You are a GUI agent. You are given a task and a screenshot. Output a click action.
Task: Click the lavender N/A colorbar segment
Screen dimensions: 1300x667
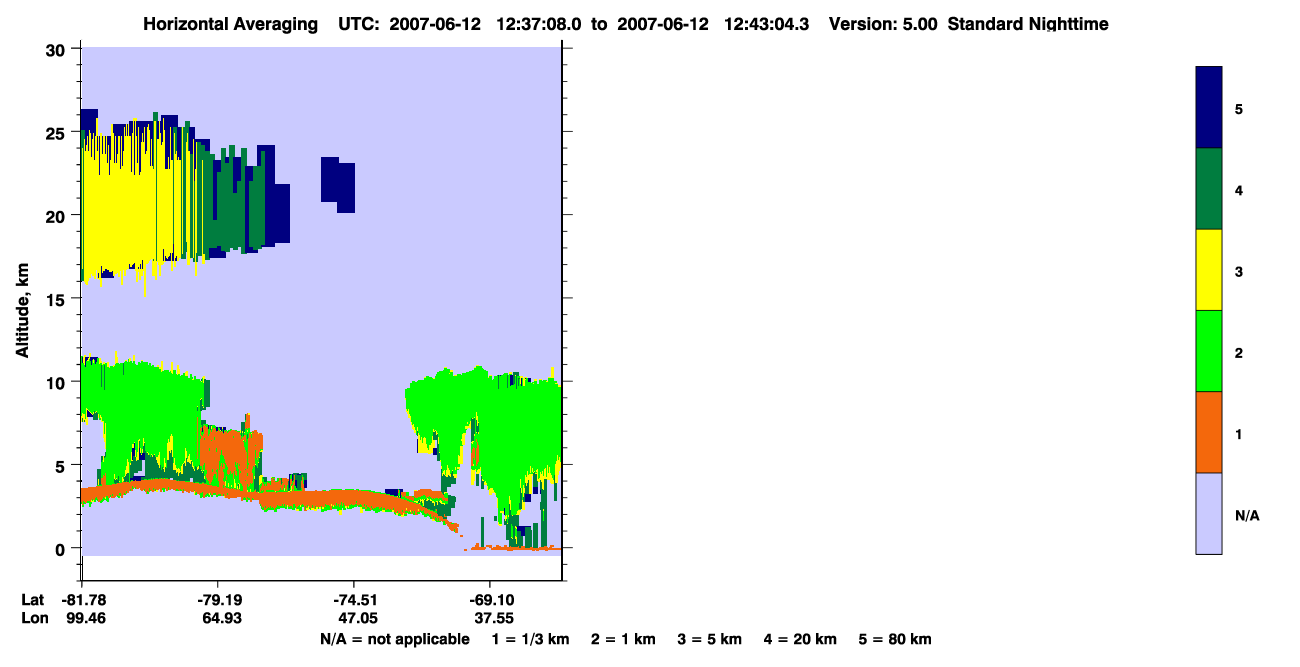[x=1209, y=513]
